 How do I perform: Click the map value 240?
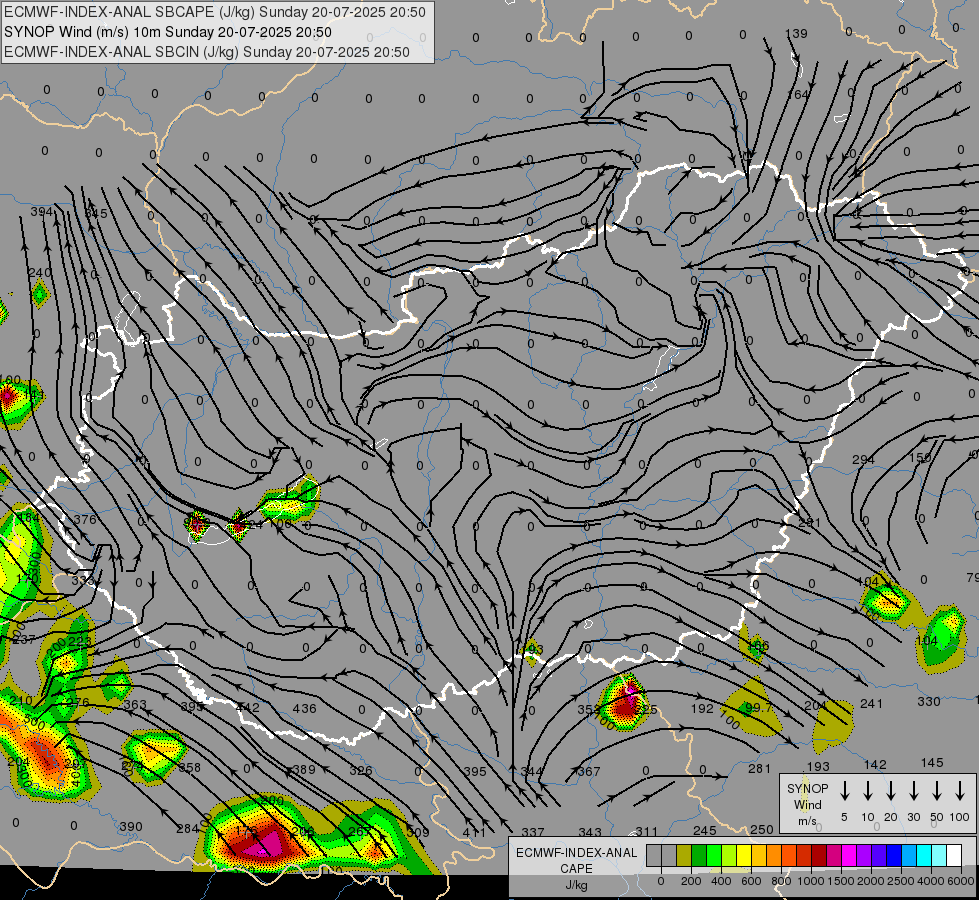click(x=40, y=272)
